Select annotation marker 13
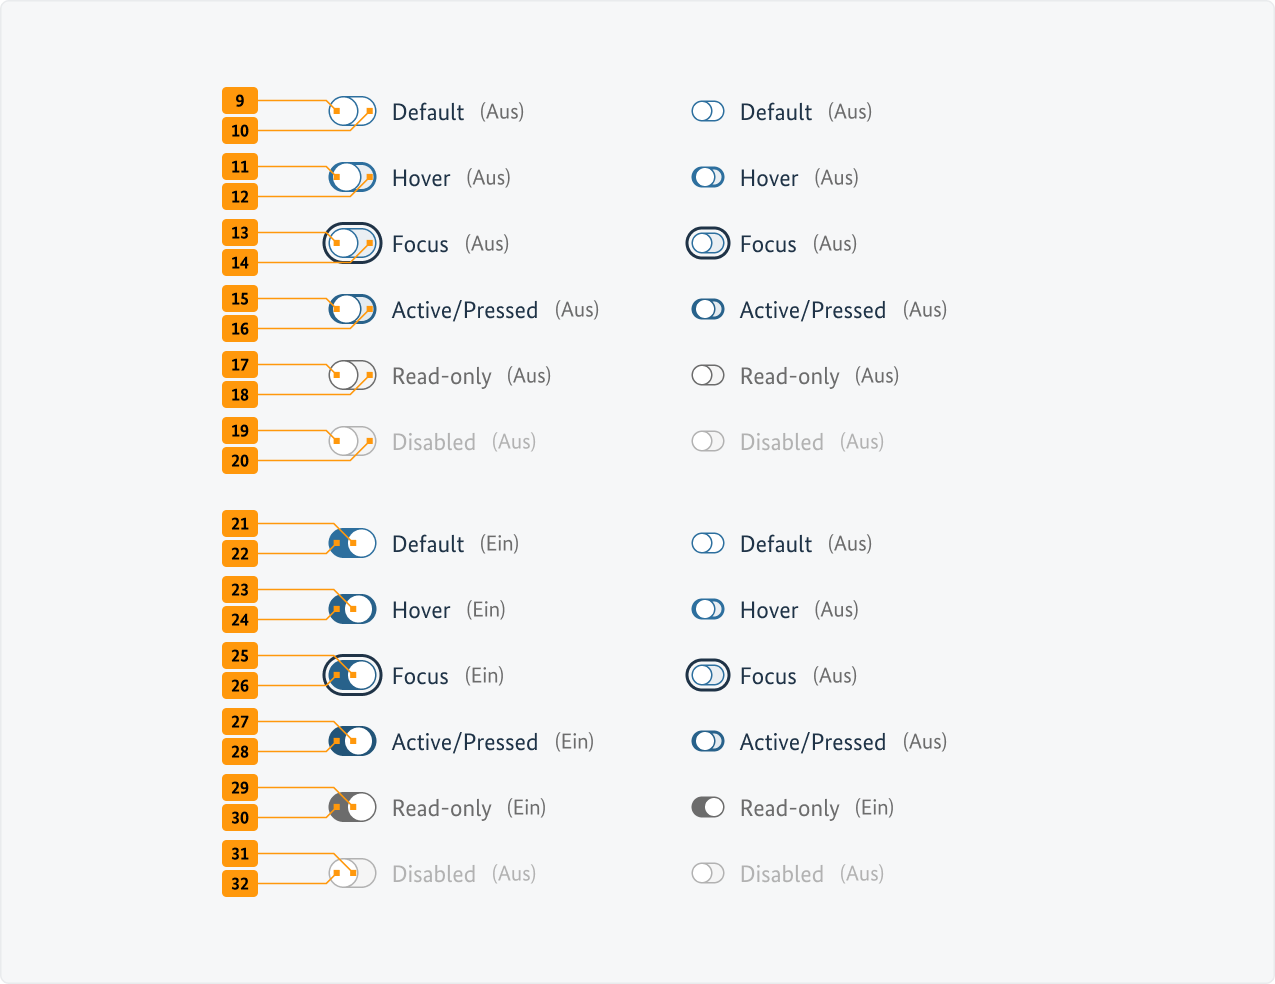The image size is (1275, 984). click(239, 232)
